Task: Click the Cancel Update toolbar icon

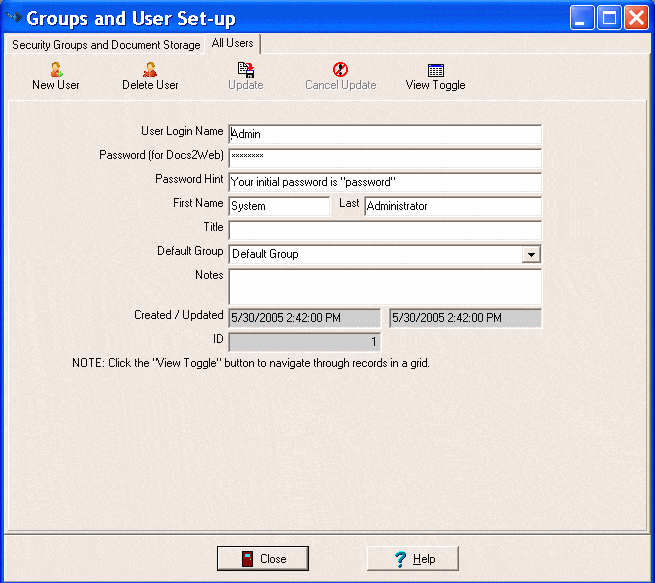Action: [340, 70]
